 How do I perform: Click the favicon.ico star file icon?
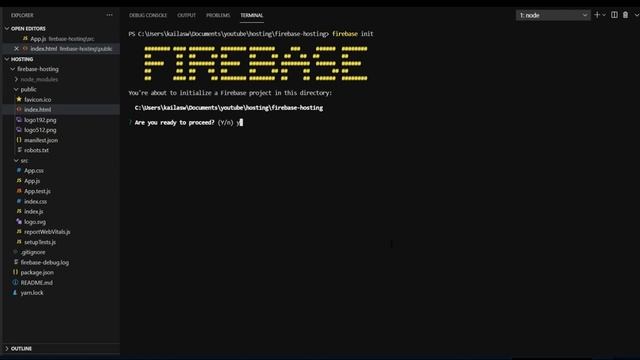(19, 99)
